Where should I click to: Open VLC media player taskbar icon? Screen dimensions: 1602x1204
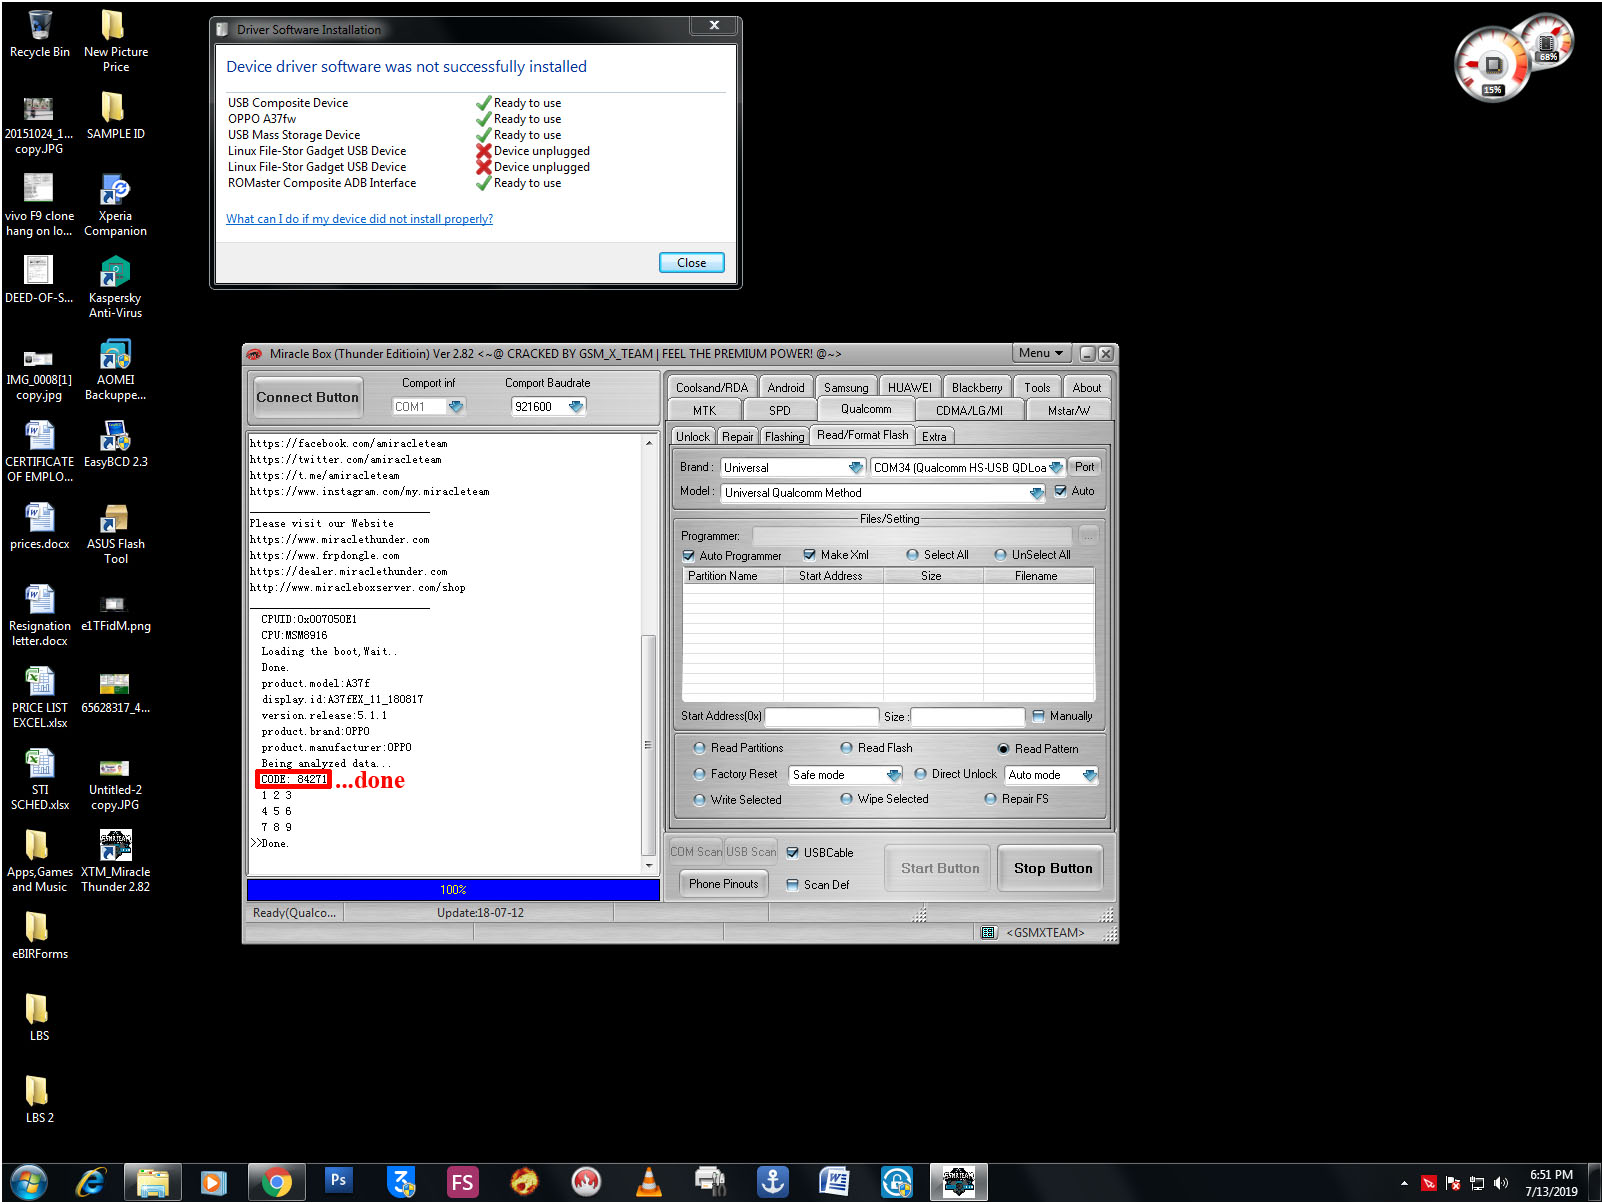[649, 1183]
